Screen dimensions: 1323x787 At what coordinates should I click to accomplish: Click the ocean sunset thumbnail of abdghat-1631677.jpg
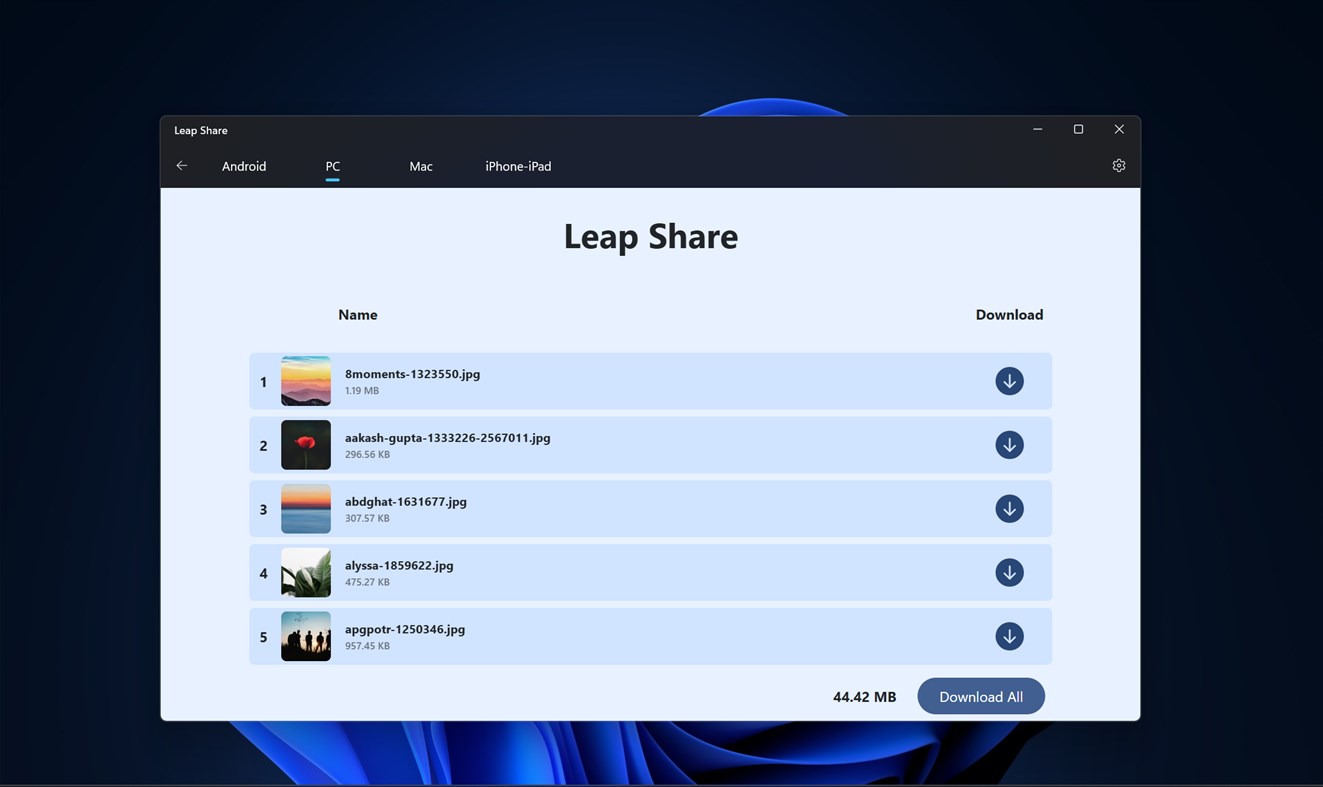tap(305, 508)
